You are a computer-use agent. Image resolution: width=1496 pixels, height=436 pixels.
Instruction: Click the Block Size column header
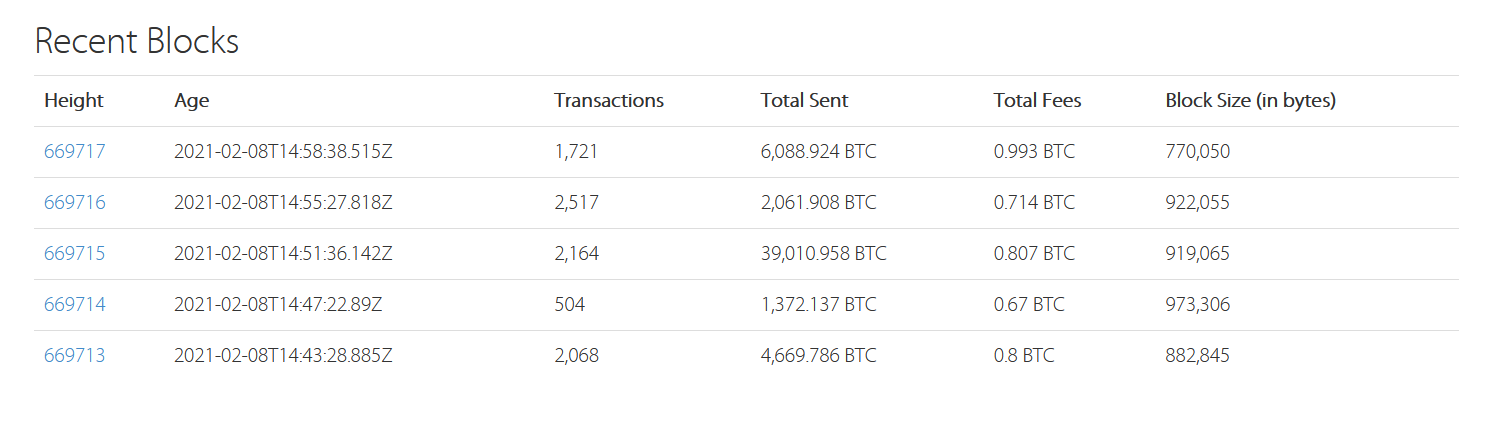tap(1251, 101)
